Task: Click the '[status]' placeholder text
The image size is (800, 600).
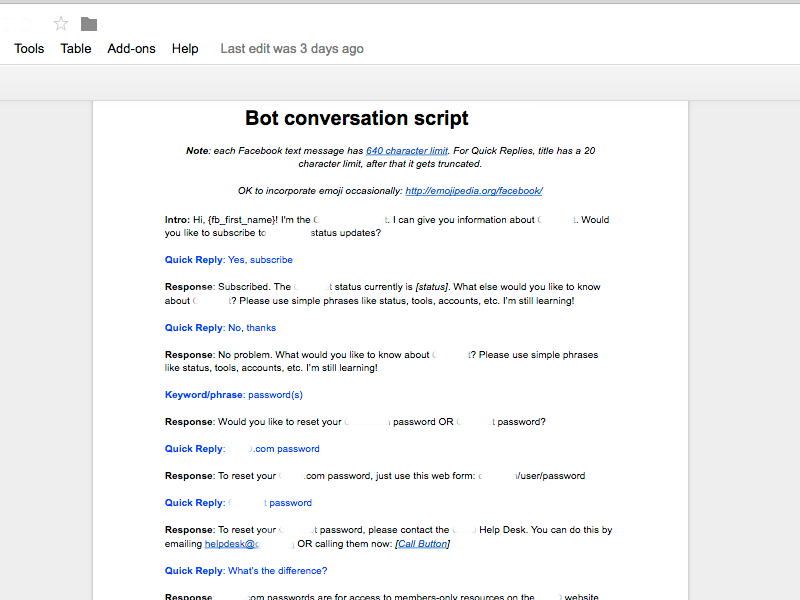Action: pyautogui.click(x=432, y=287)
